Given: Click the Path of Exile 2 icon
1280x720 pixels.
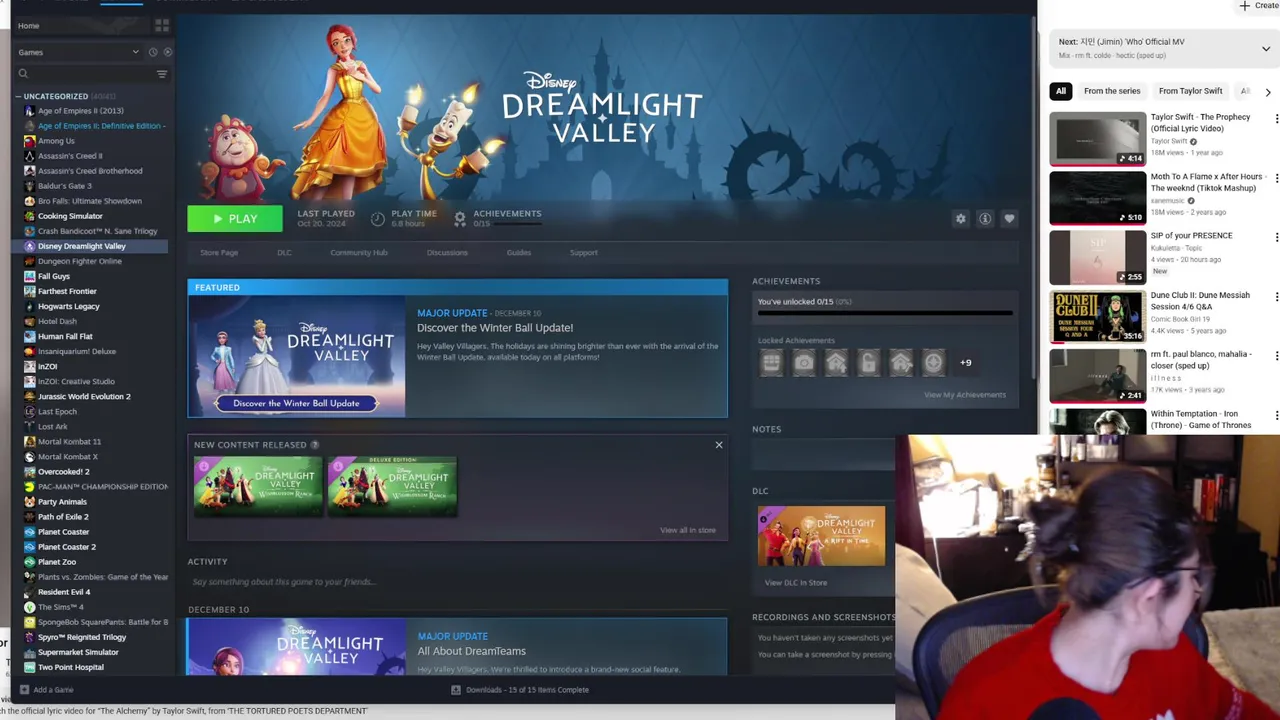Looking at the screenshot, I should click(29, 516).
